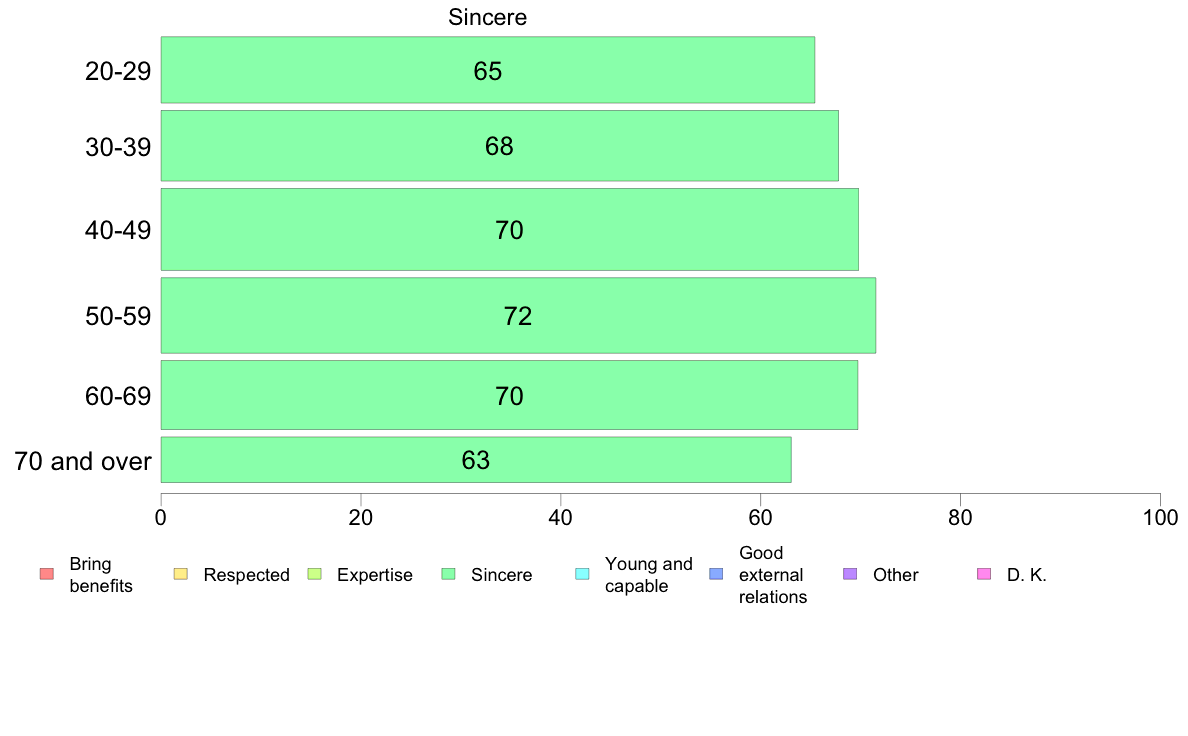The width and height of the screenshot is (1188, 736).
Task: Click the Other purple legend swatch
Action: pyautogui.click(x=850, y=574)
